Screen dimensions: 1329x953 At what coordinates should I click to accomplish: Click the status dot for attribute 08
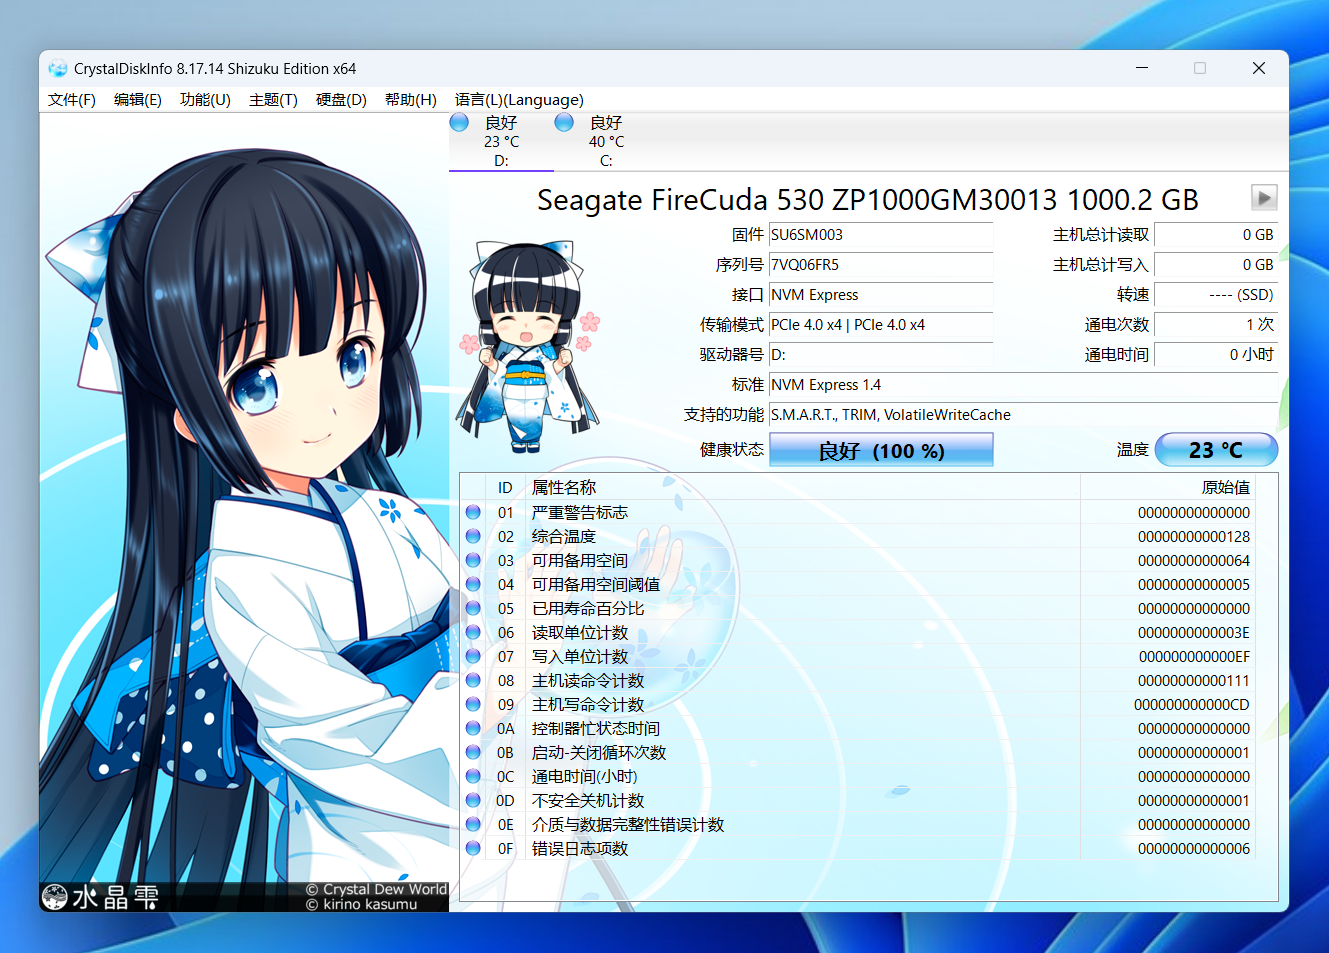pos(473,680)
